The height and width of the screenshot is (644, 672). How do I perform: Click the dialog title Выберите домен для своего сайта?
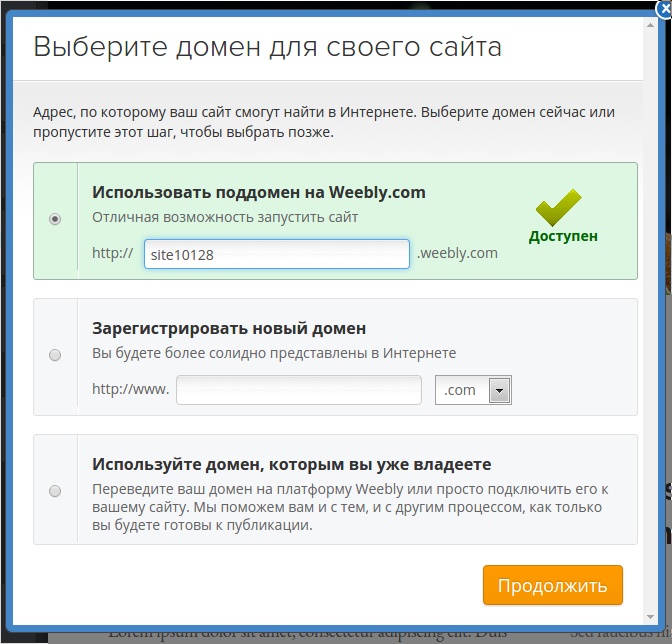(267, 47)
